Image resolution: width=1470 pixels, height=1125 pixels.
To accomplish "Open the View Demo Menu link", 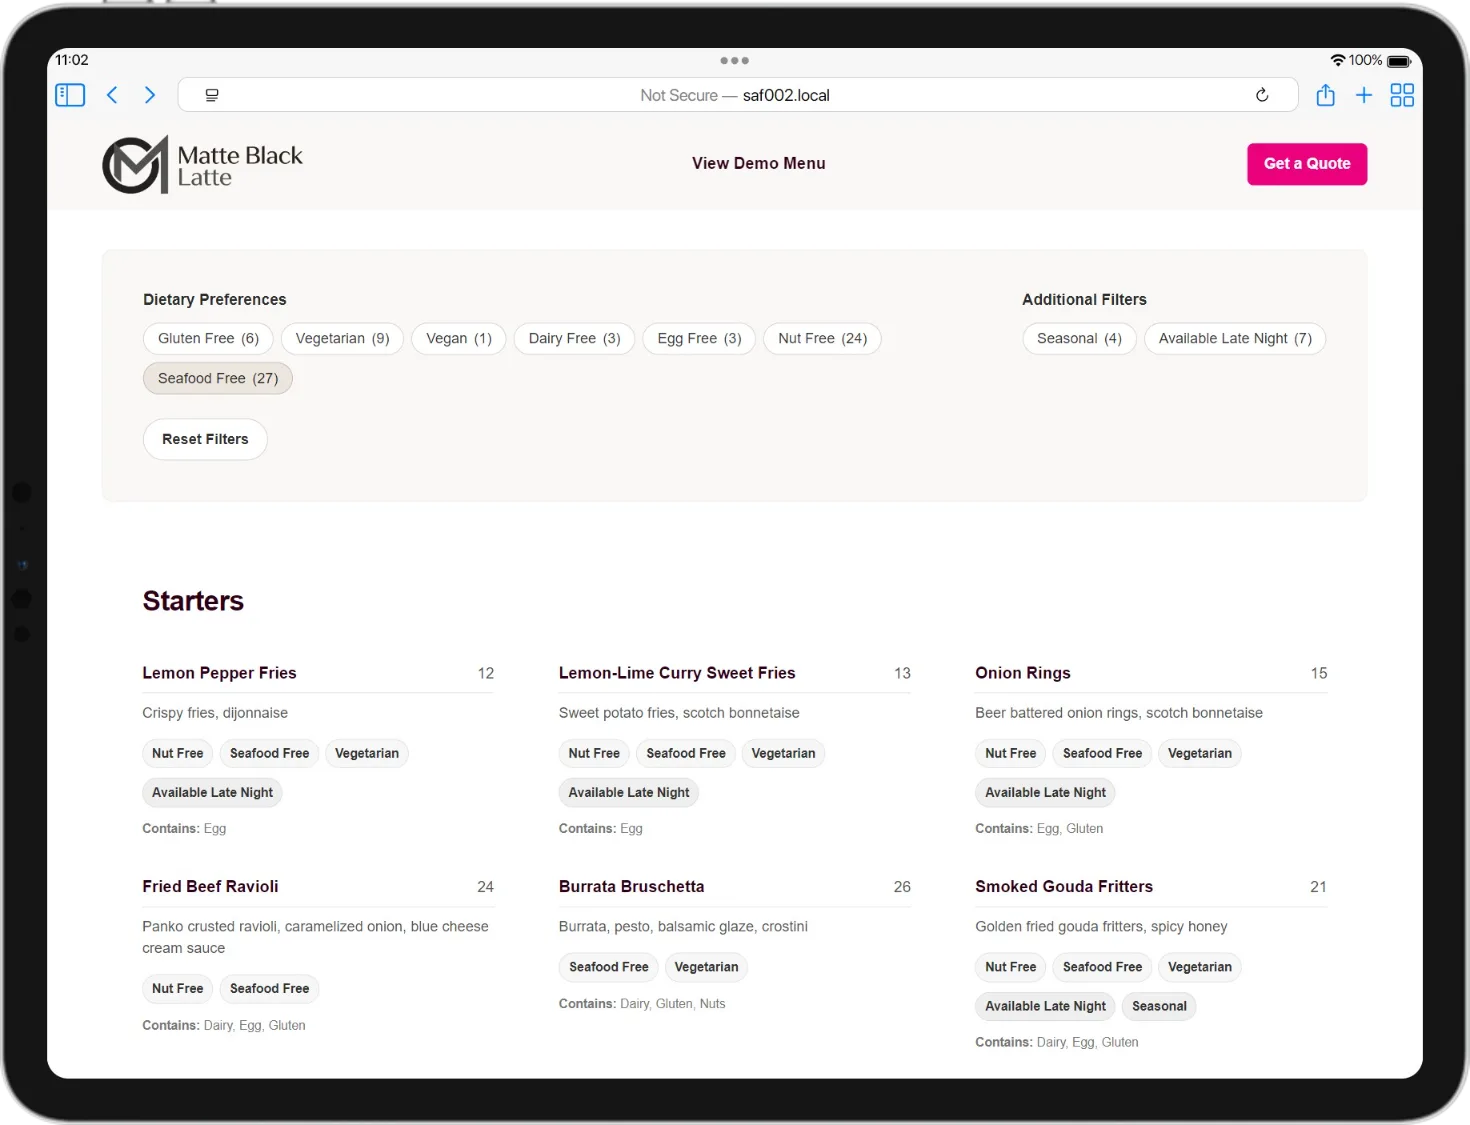I will click(x=758, y=164).
